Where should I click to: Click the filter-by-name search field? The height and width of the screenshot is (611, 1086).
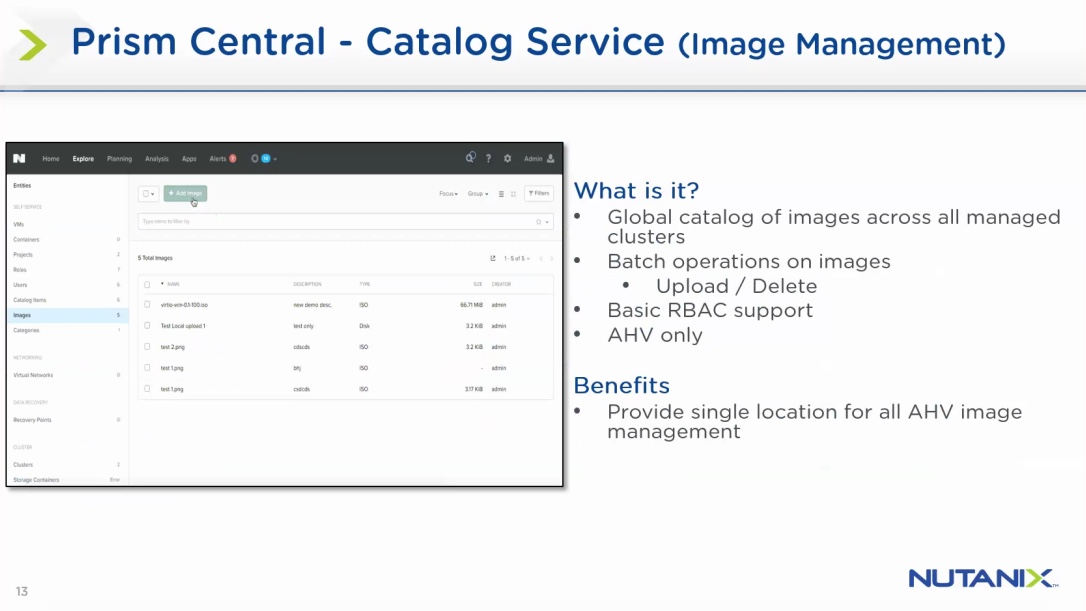[x=335, y=221]
